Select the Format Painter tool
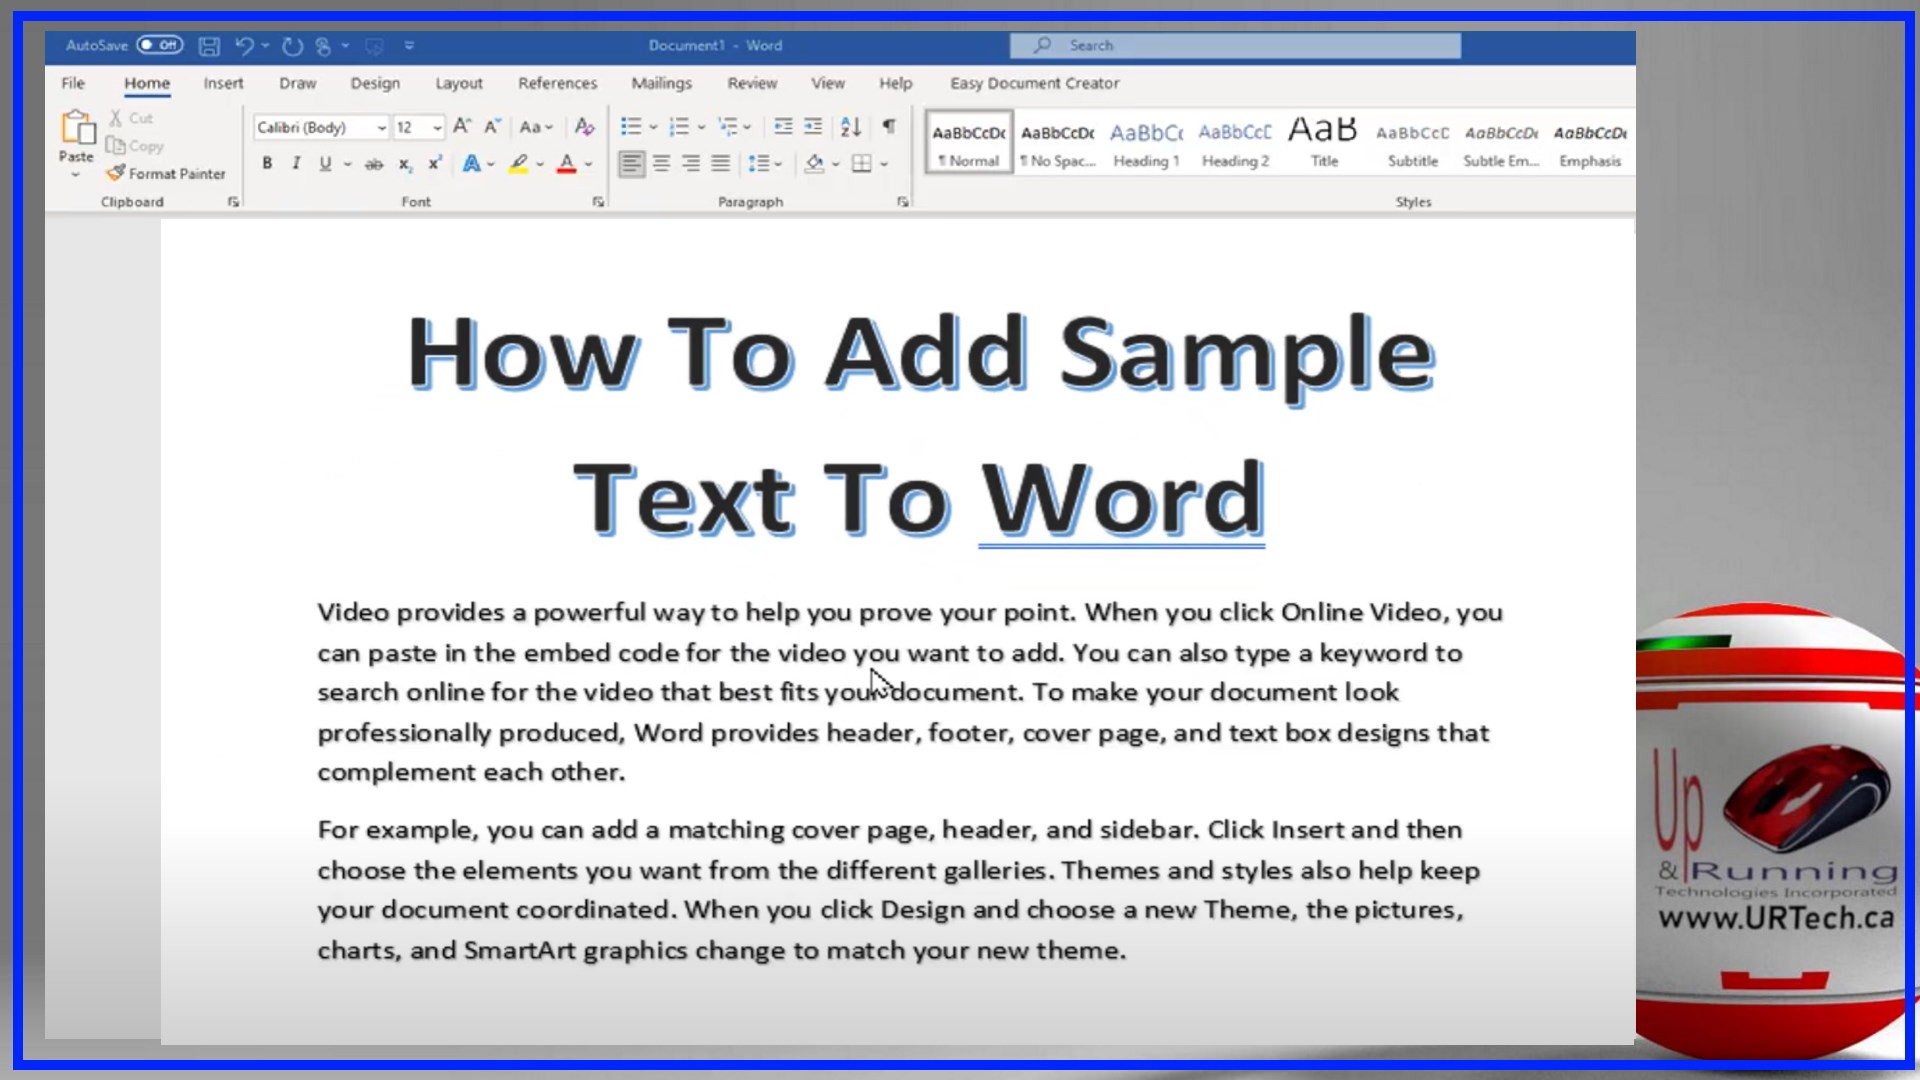The height and width of the screenshot is (1080, 1920). pyautogui.click(x=166, y=172)
